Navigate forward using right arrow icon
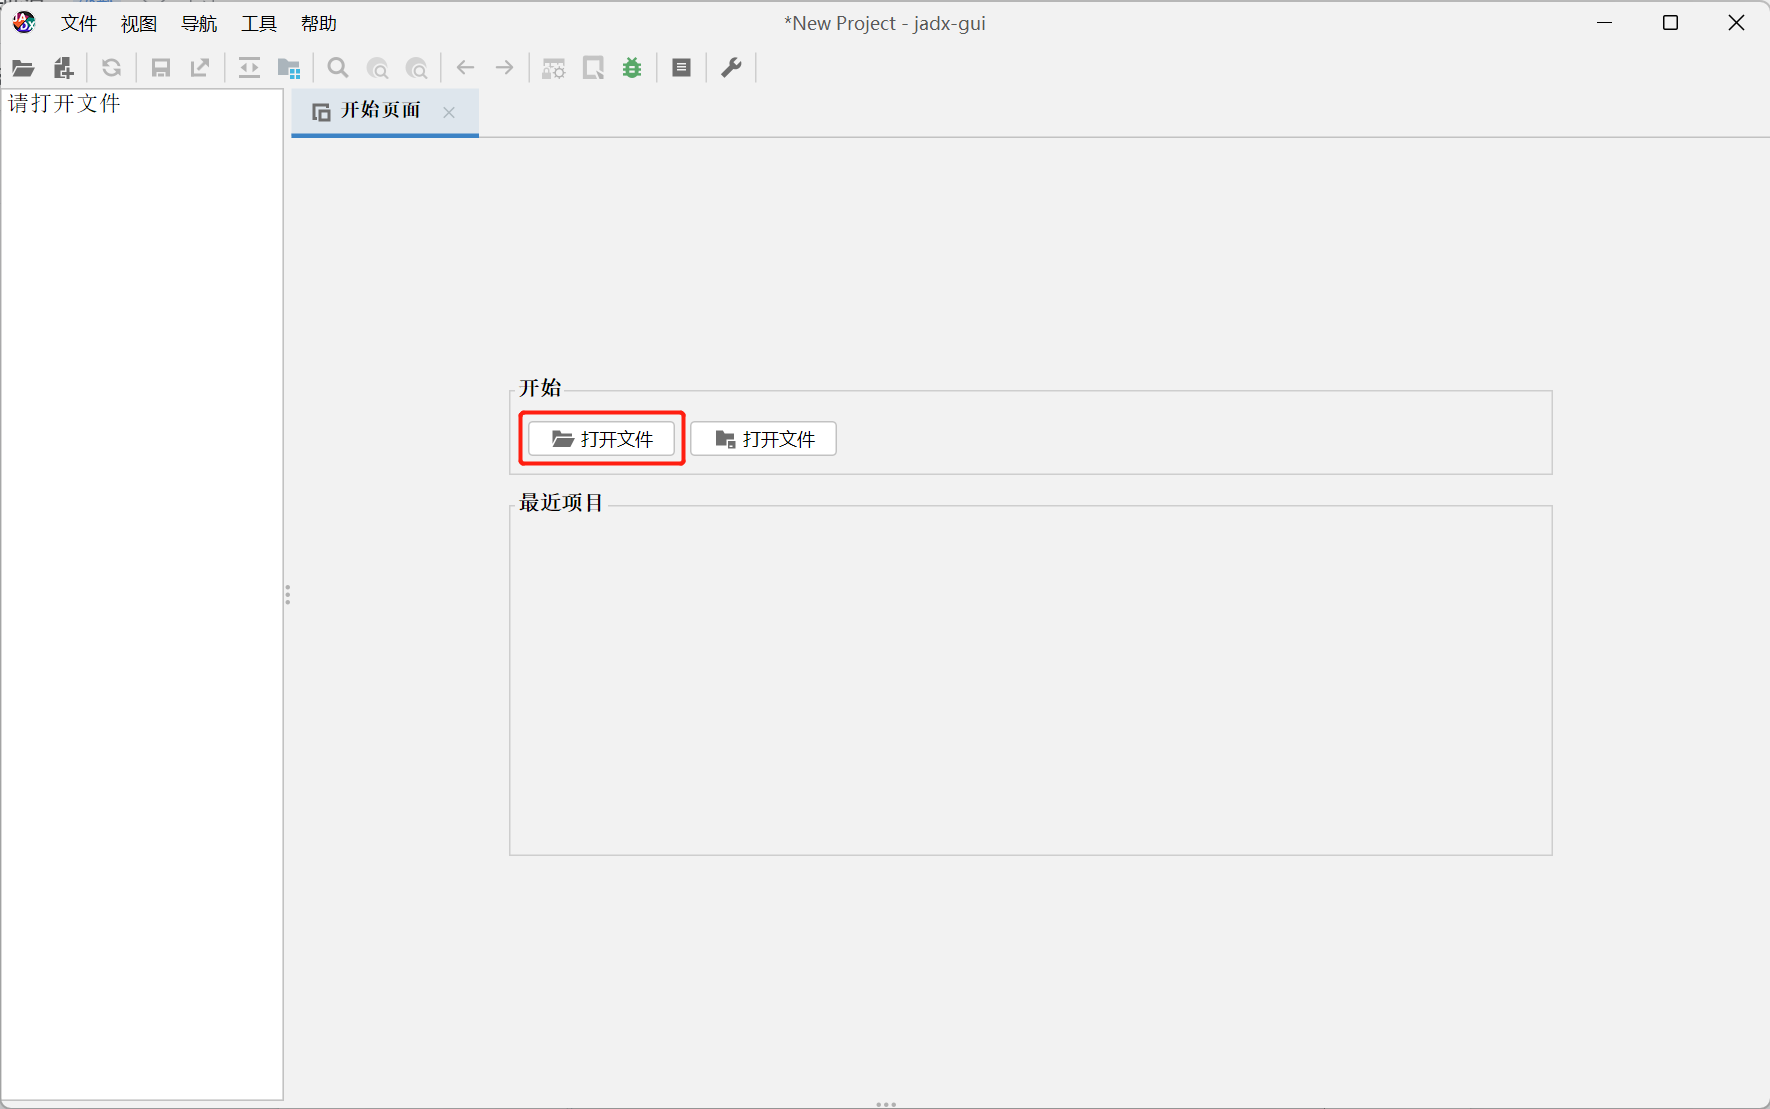Image resolution: width=1770 pixels, height=1109 pixels. 504,67
